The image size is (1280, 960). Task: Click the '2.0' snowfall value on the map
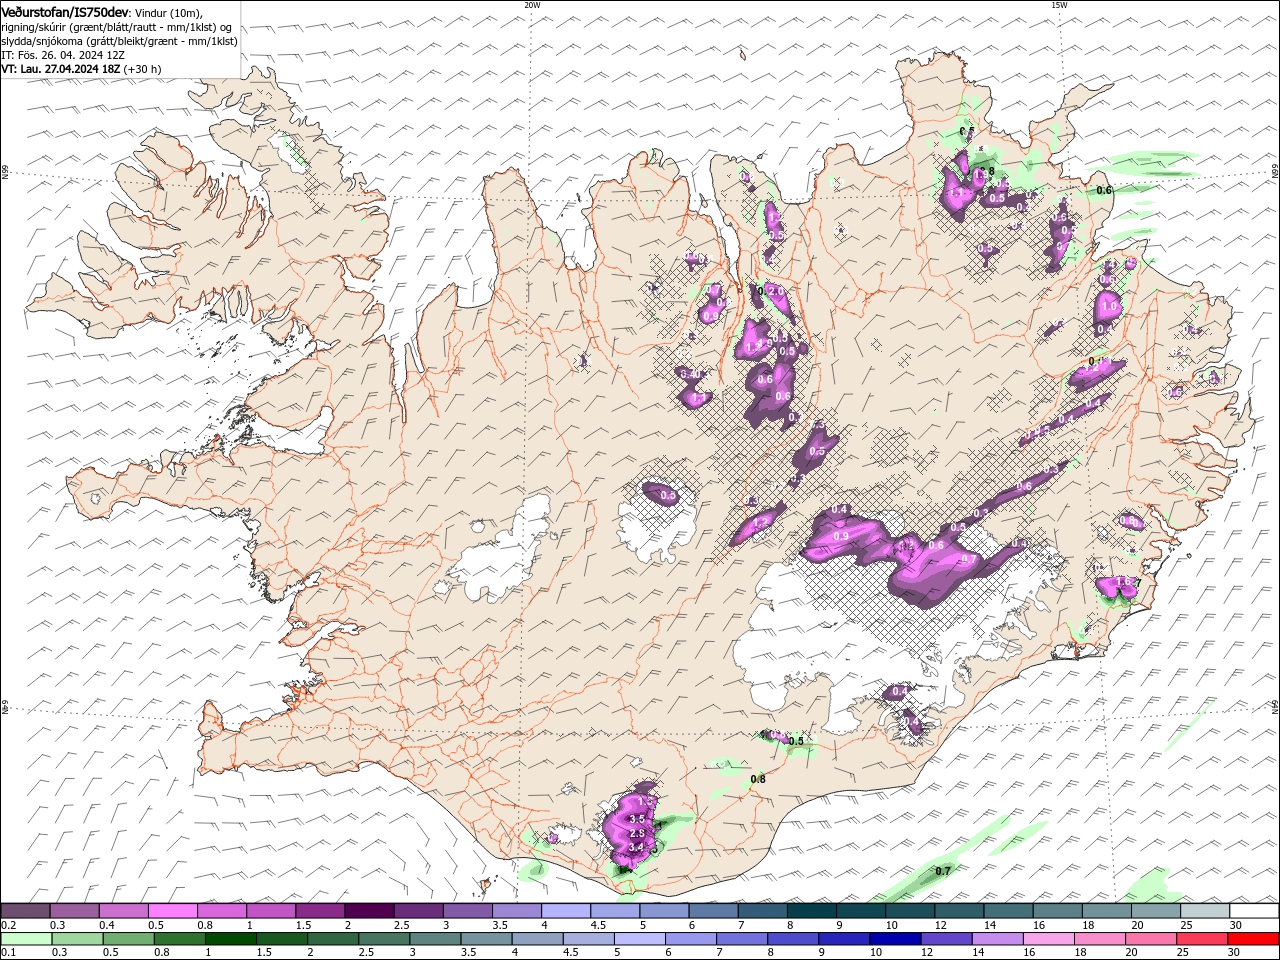click(775, 291)
